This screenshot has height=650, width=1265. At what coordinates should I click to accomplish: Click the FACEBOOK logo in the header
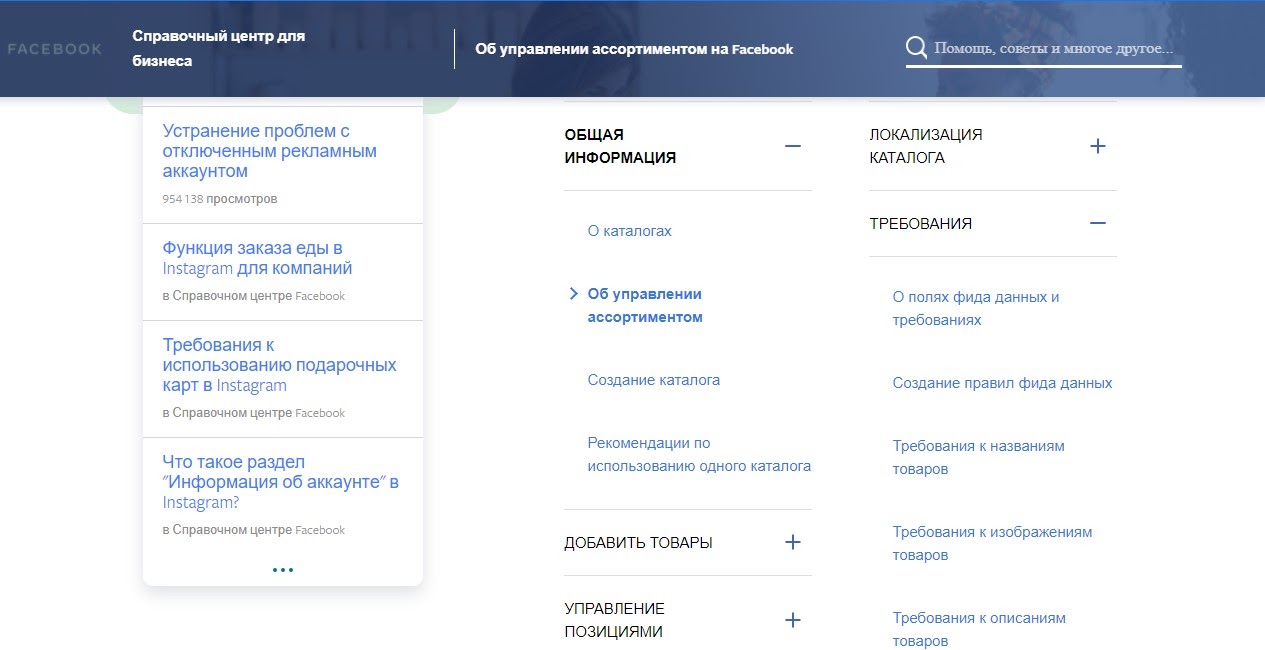click(x=55, y=47)
